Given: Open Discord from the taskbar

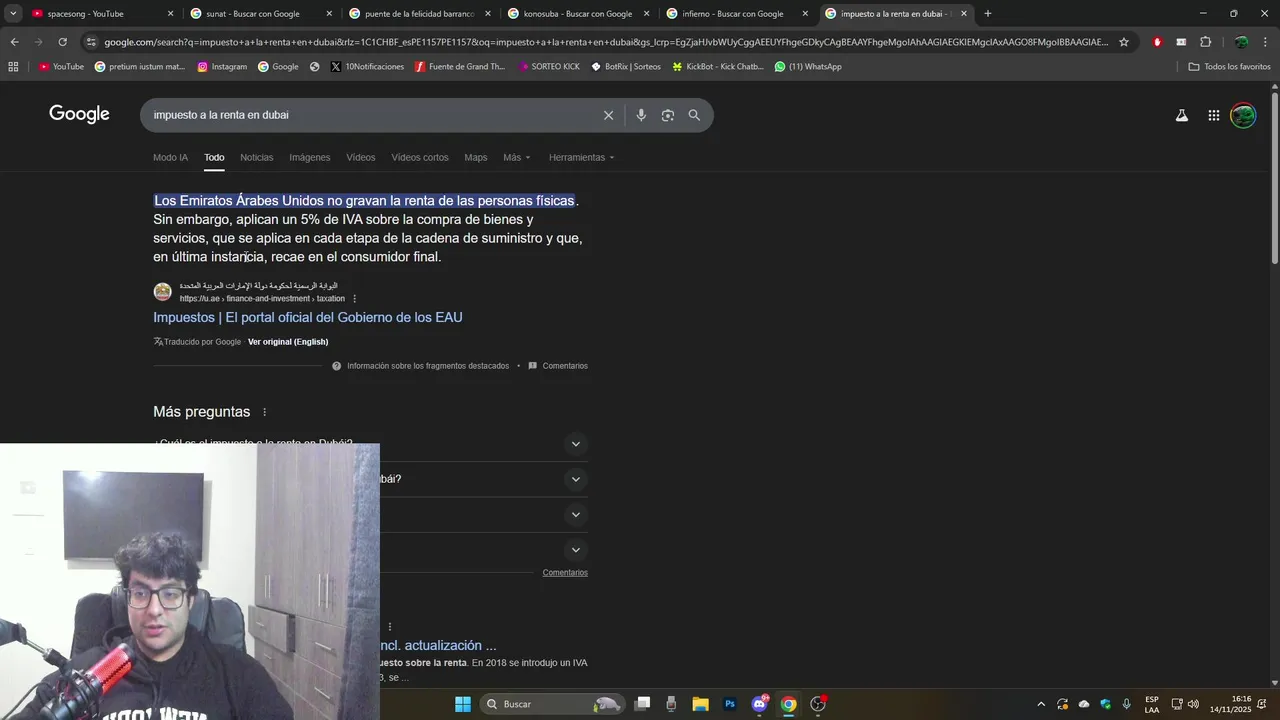Looking at the screenshot, I should click(x=759, y=704).
